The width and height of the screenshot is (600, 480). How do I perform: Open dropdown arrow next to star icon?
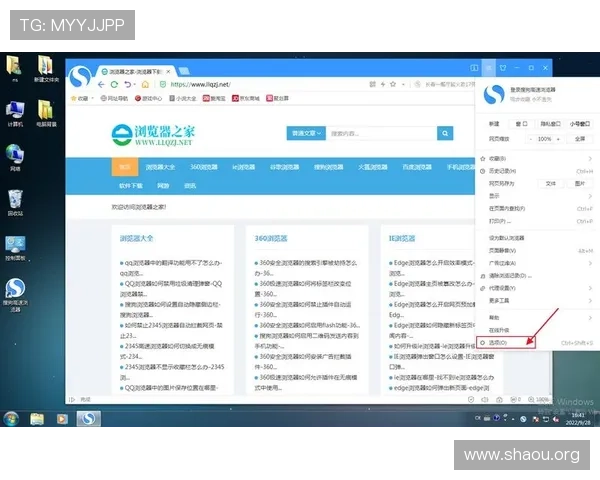tap(403, 85)
